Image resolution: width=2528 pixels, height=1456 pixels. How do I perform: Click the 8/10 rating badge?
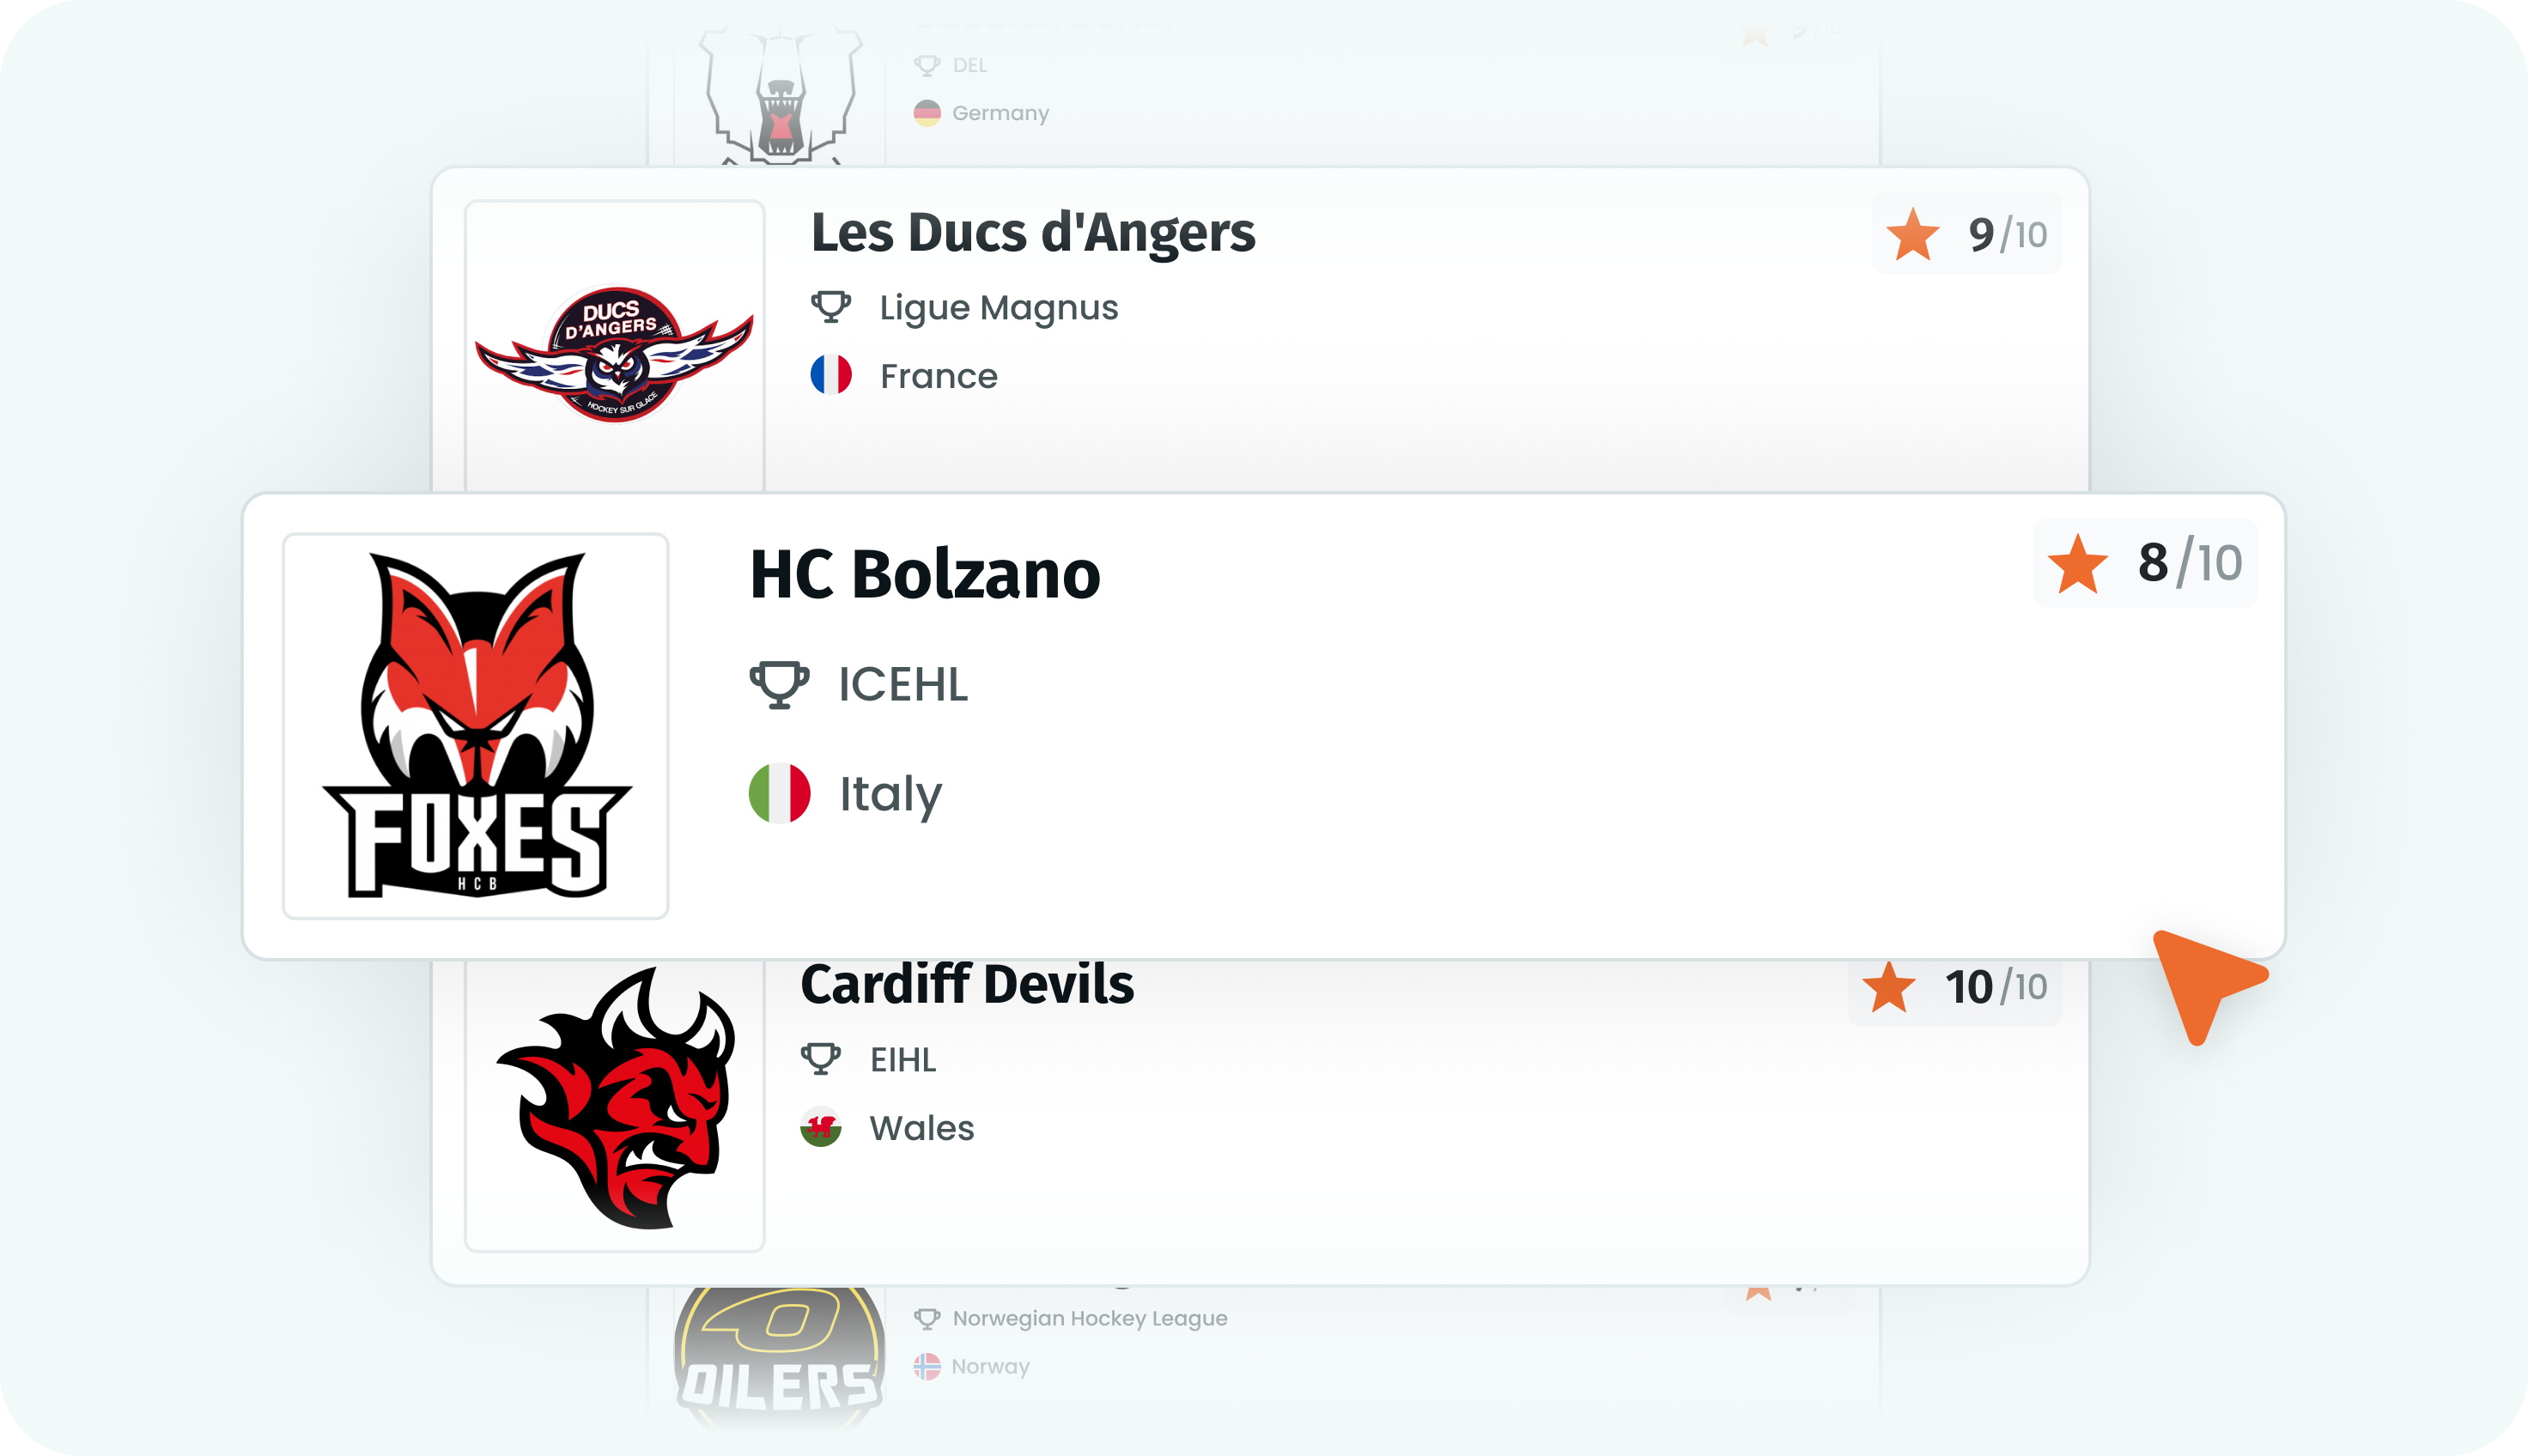coord(2146,563)
